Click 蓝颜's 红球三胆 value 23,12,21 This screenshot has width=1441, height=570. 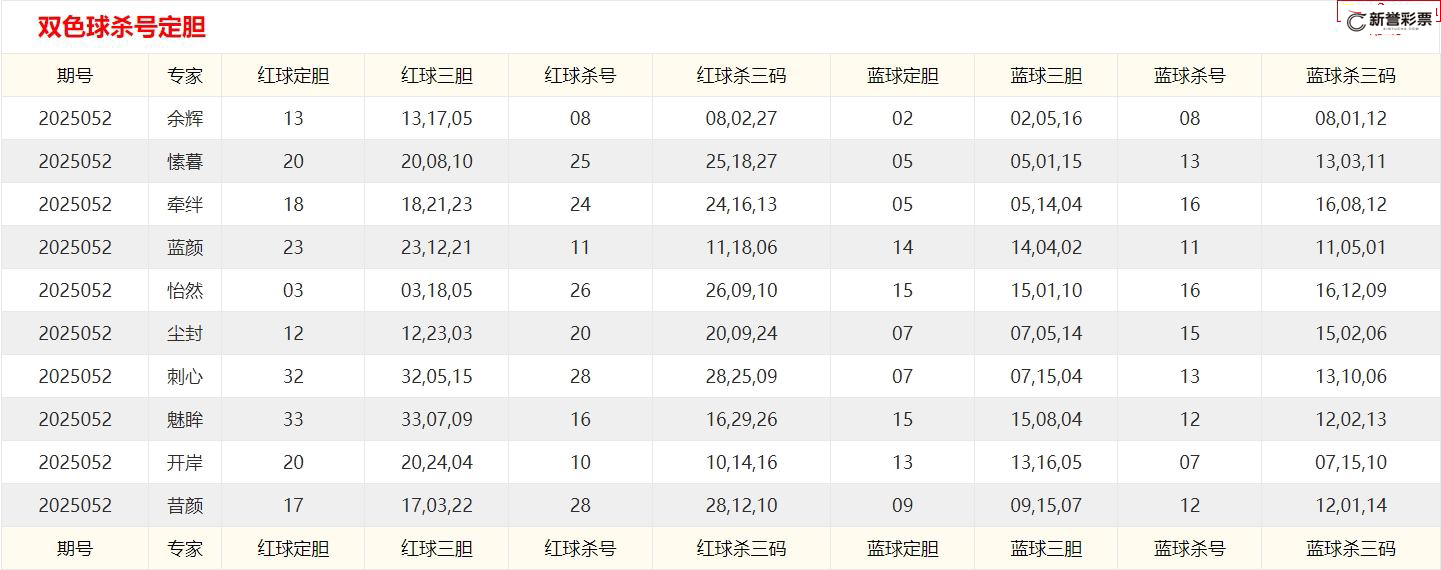click(x=437, y=247)
